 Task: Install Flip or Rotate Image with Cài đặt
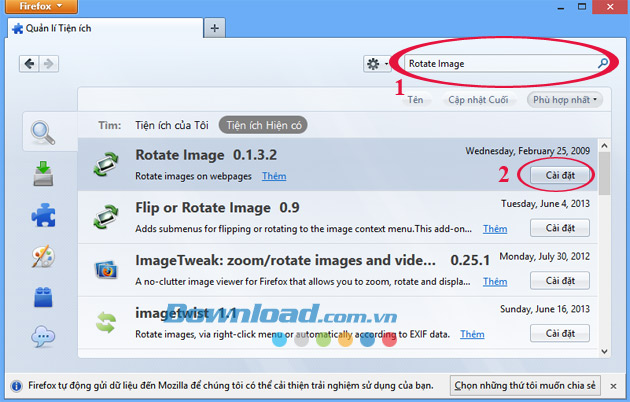(x=560, y=228)
